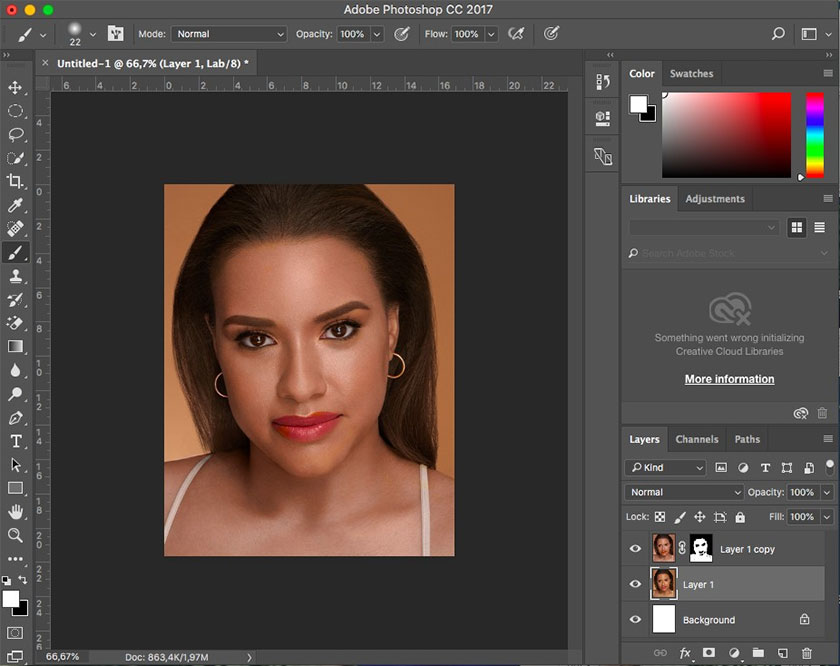Open the brush Mode dropdown
The height and width of the screenshot is (666, 840).
tap(229, 34)
